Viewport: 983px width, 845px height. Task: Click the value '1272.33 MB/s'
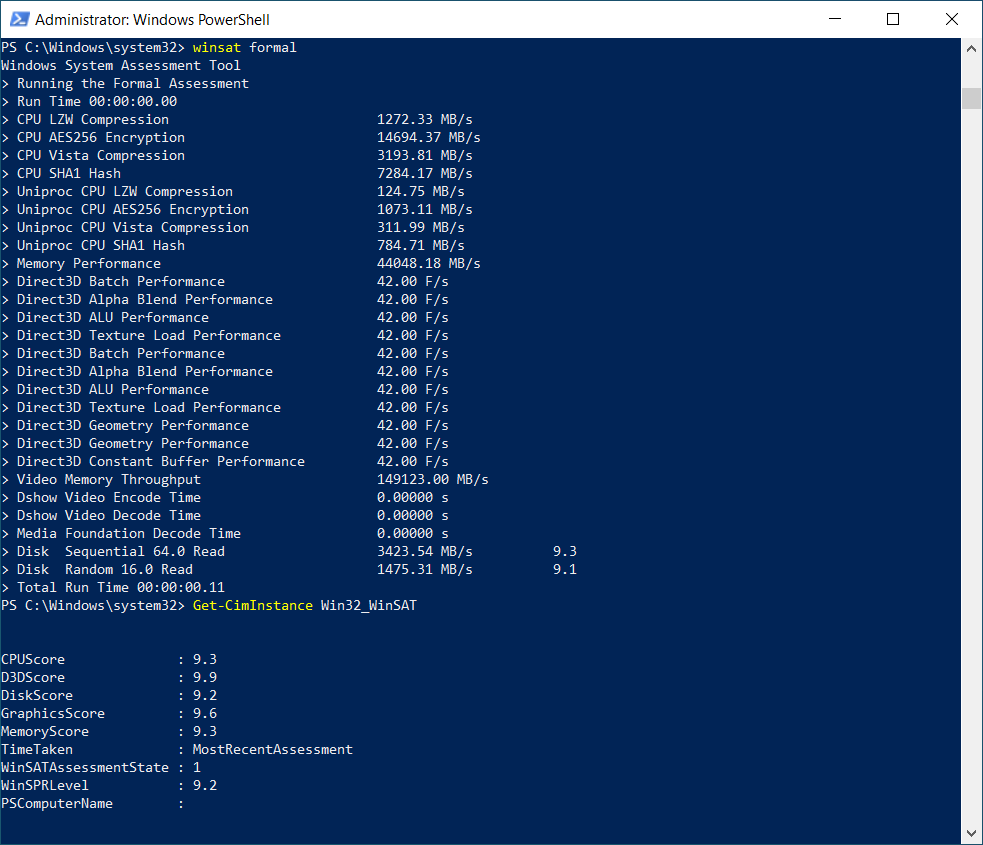coord(424,120)
